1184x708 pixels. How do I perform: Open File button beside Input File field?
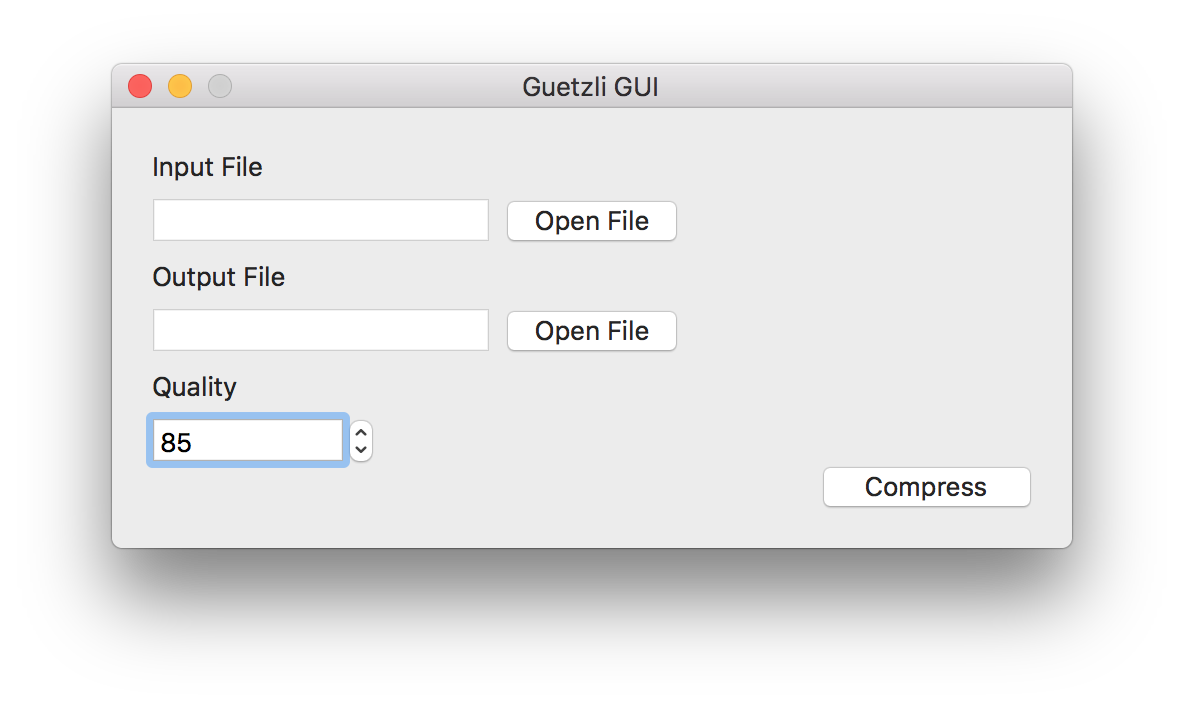[x=592, y=221]
